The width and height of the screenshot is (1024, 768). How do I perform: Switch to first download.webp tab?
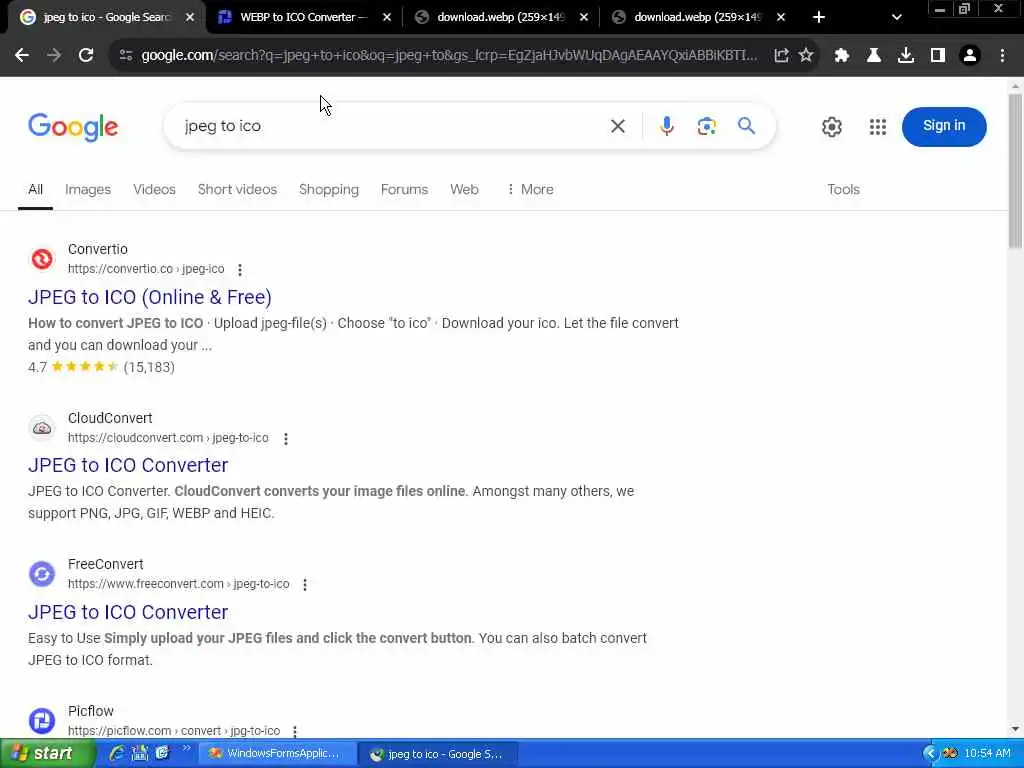tap(500, 17)
